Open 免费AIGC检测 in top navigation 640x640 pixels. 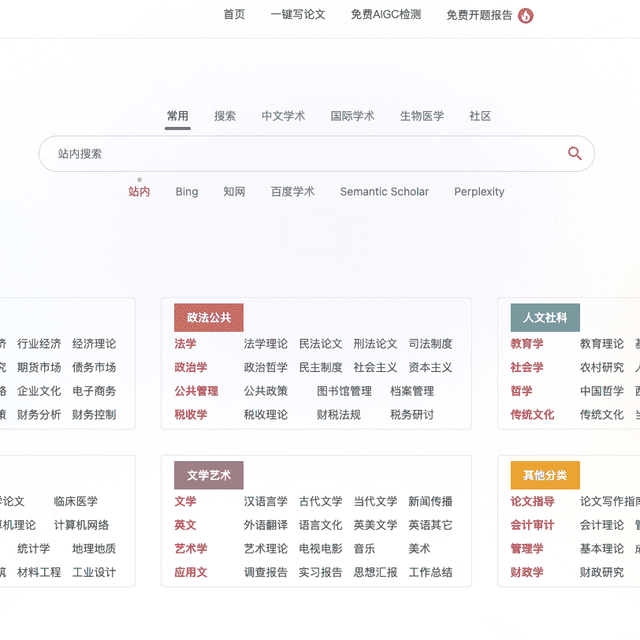(386, 15)
